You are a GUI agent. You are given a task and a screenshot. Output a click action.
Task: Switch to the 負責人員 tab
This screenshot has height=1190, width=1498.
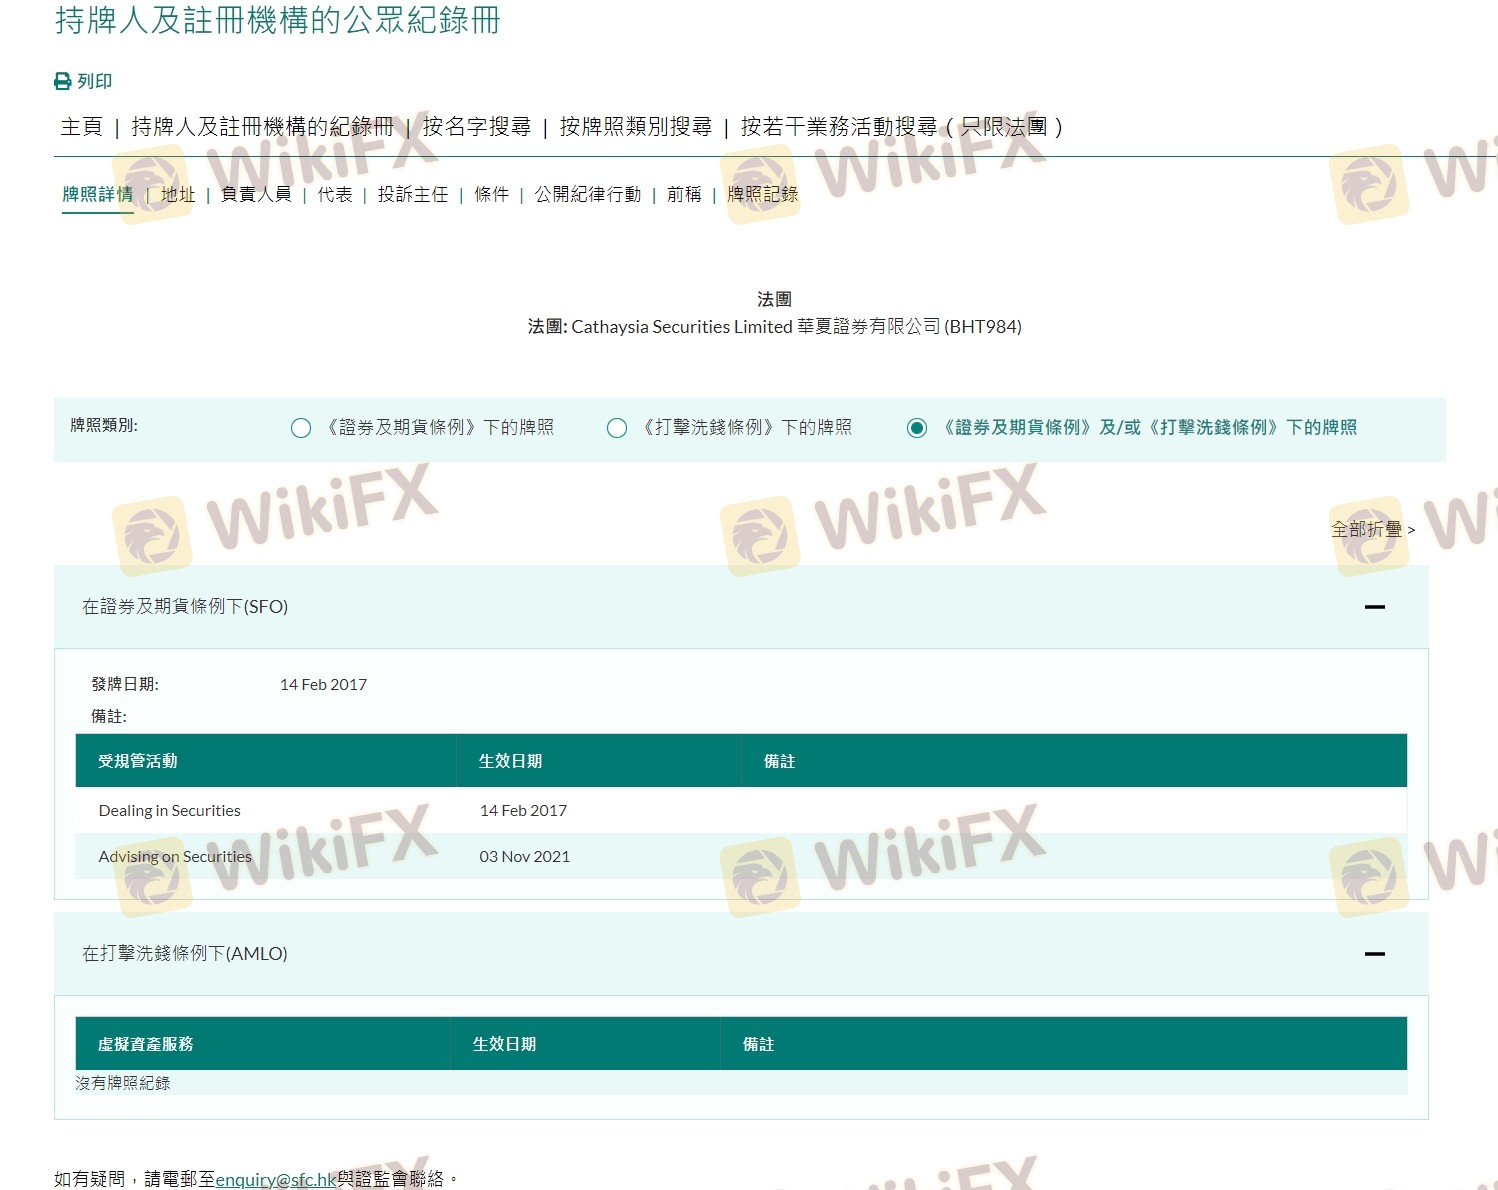[x=256, y=194]
